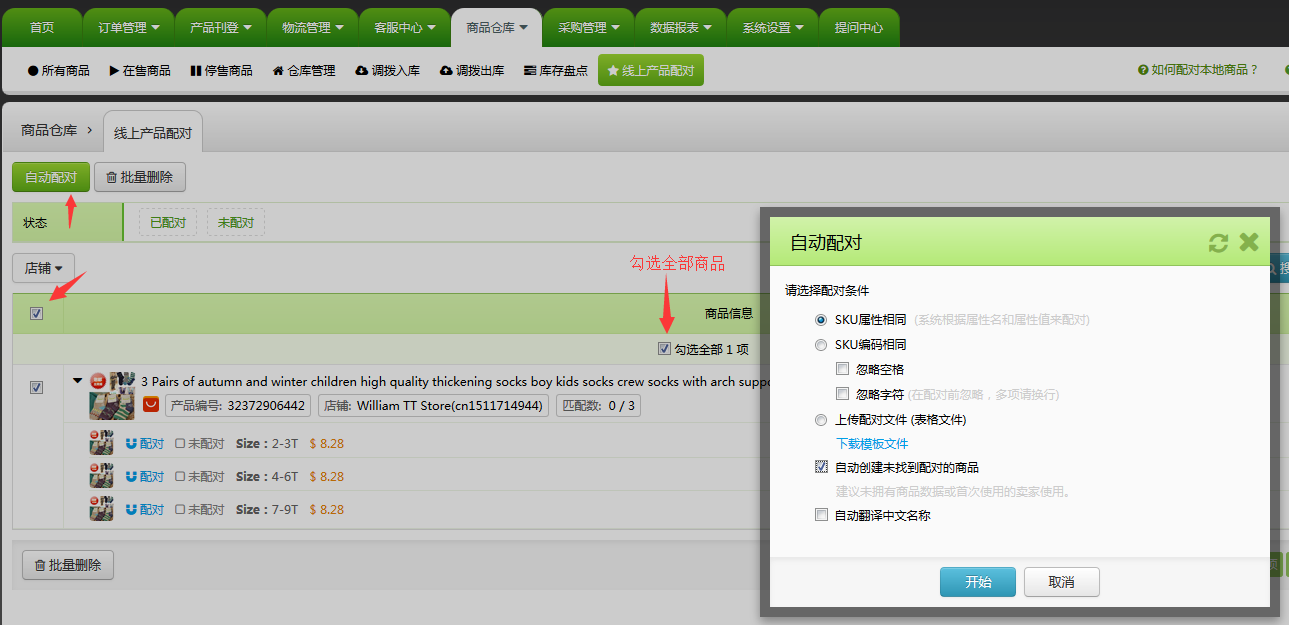
Task: Collapse the socks product variants triangle
Action: pos(78,381)
